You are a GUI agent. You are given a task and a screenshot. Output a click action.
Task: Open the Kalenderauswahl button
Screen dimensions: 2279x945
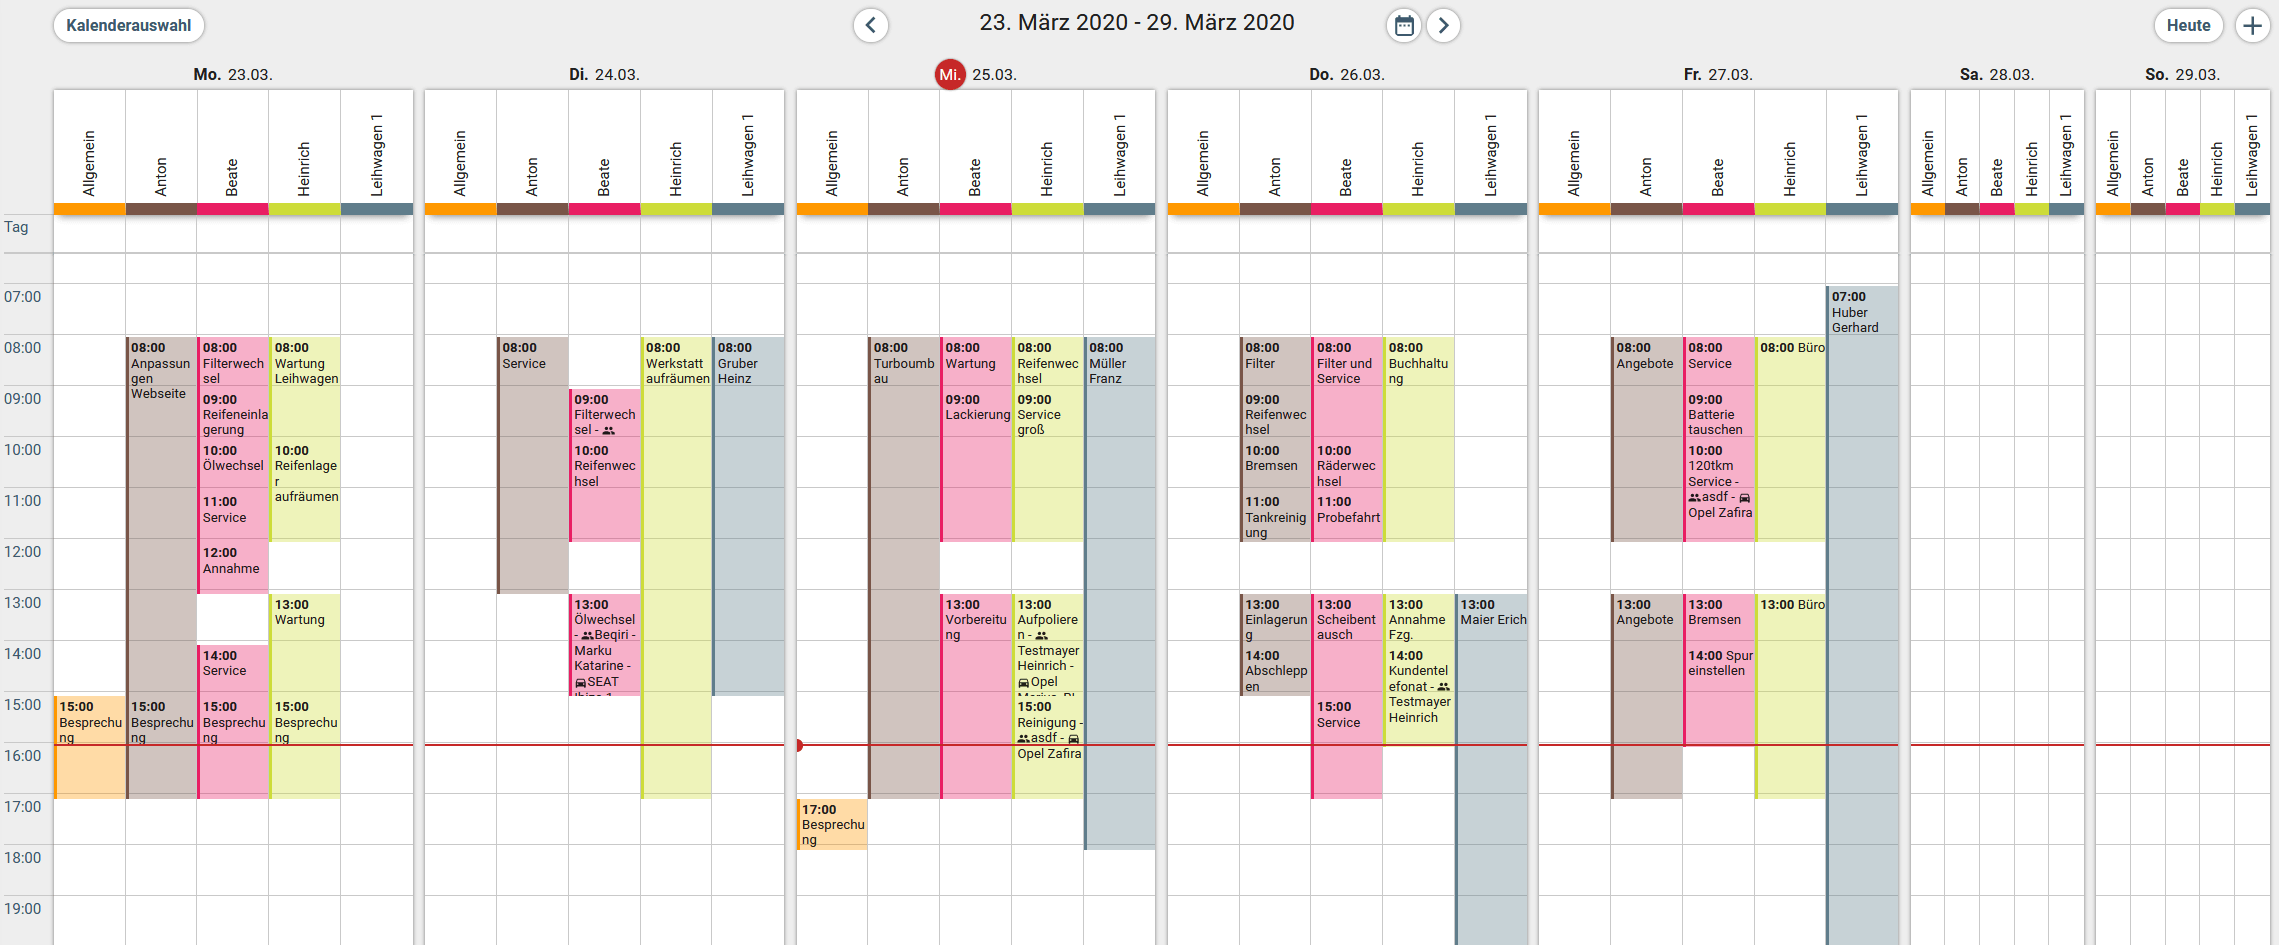point(129,25)
